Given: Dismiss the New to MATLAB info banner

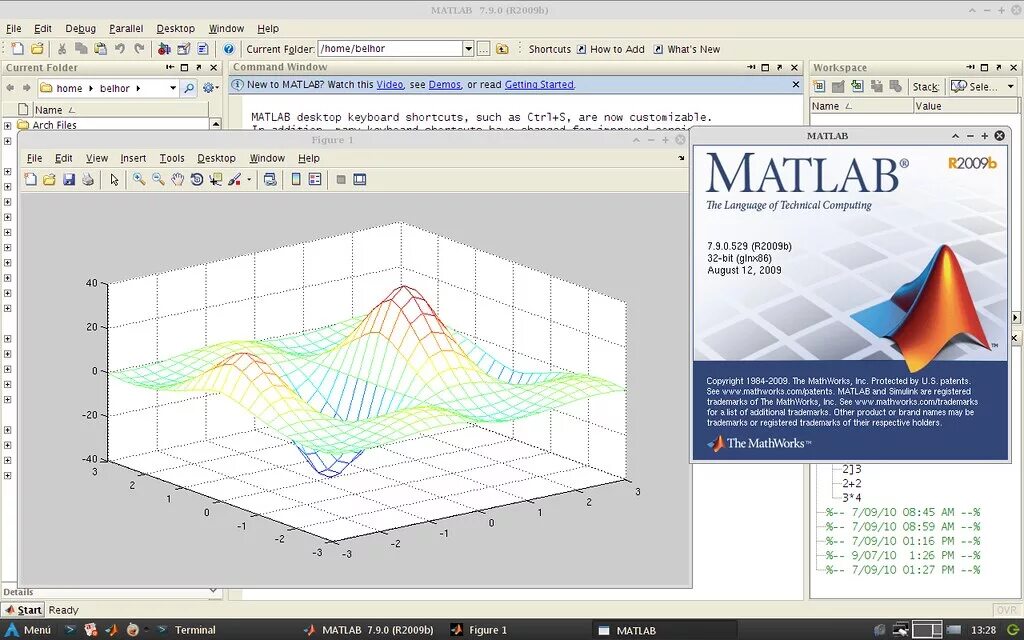Looking at the screenshot, I should pos(795,84).
